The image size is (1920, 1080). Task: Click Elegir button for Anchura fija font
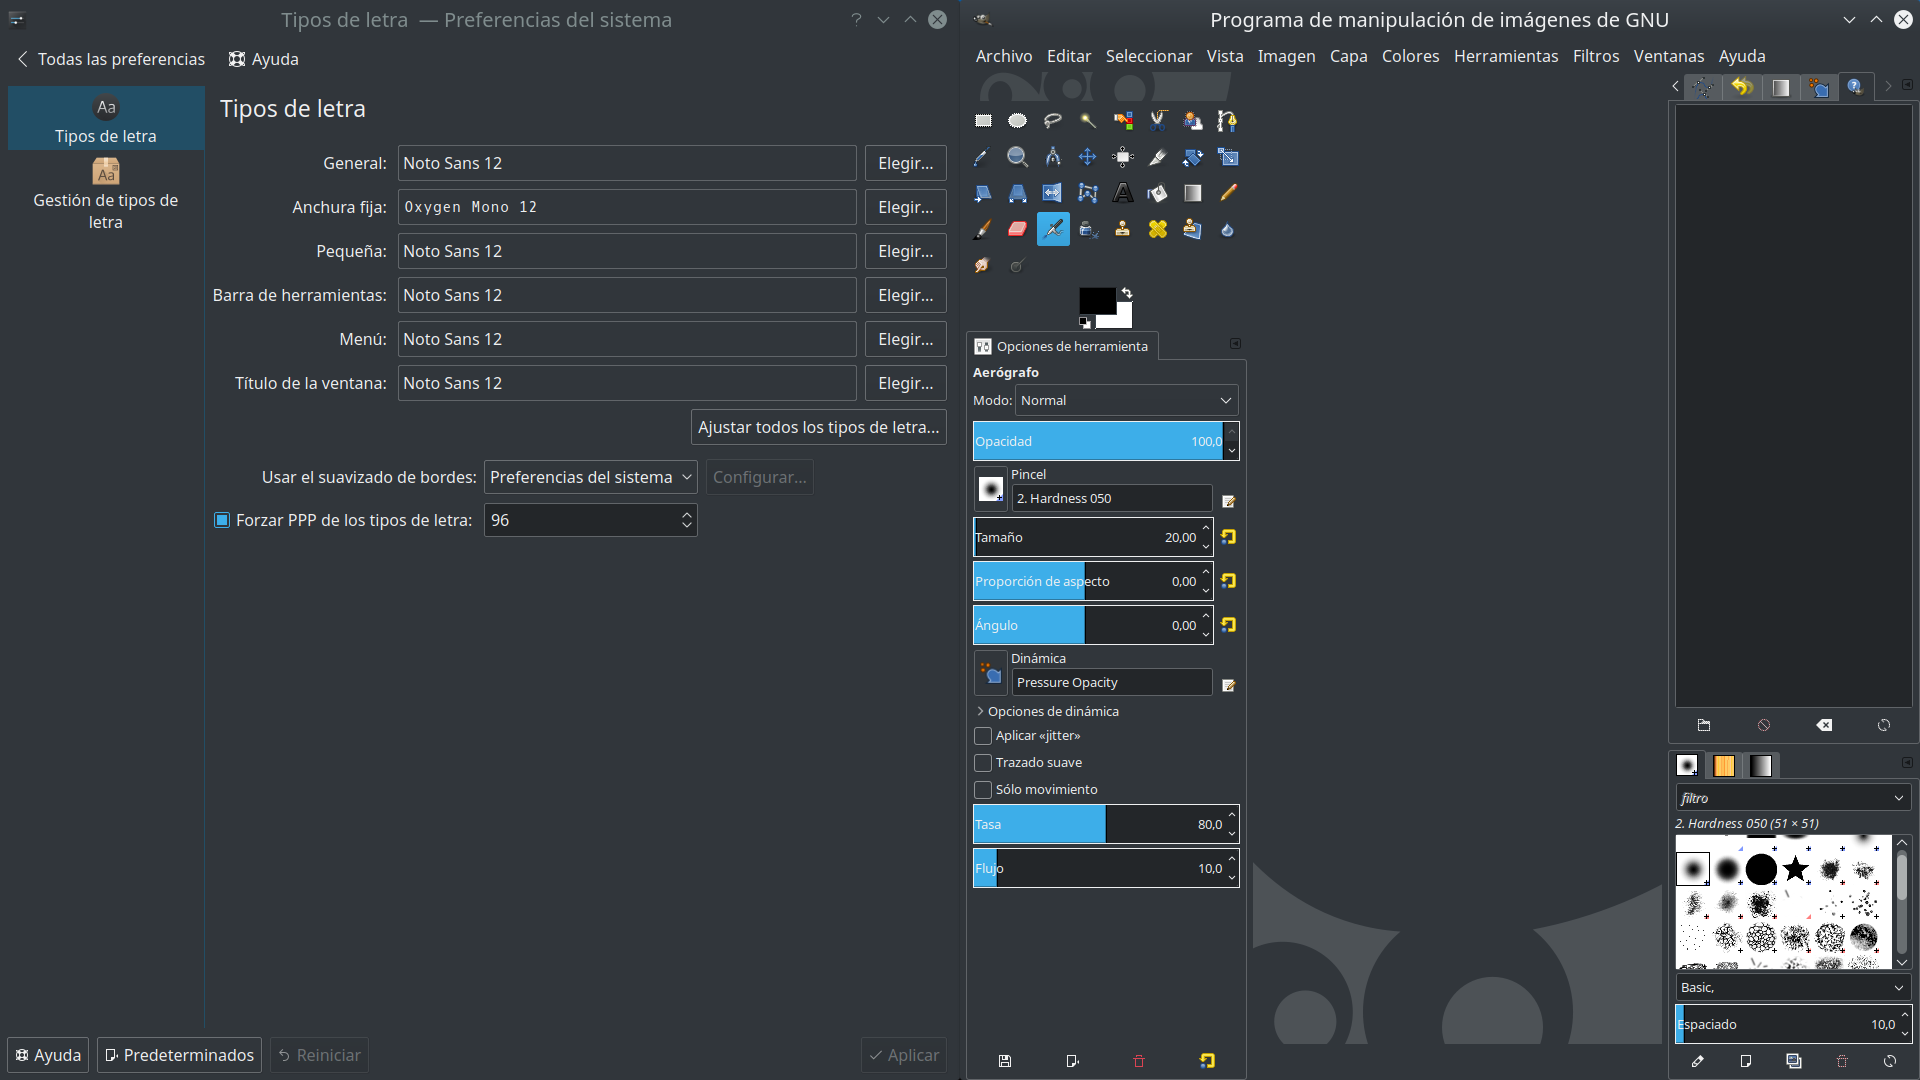click(905, 207)
